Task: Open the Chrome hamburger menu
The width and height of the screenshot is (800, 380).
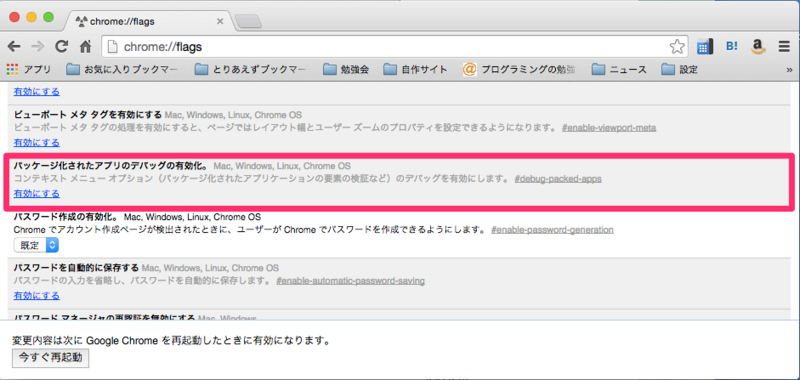Action: pyautogui.click(x=784, y=47)
